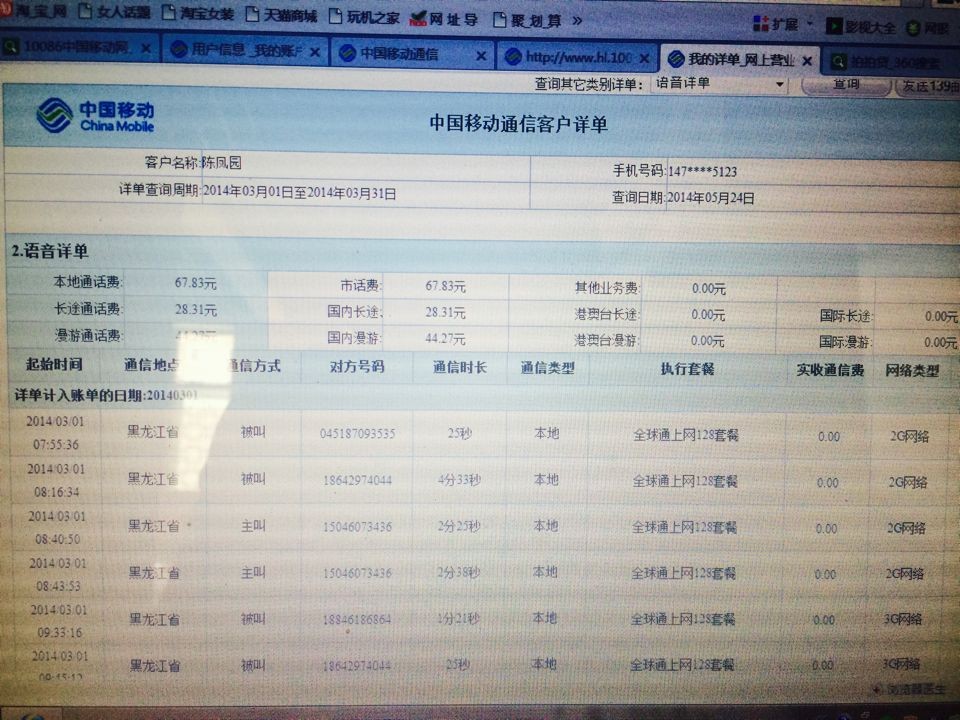Click the duration 1分21秒

(x=458, y=619)
